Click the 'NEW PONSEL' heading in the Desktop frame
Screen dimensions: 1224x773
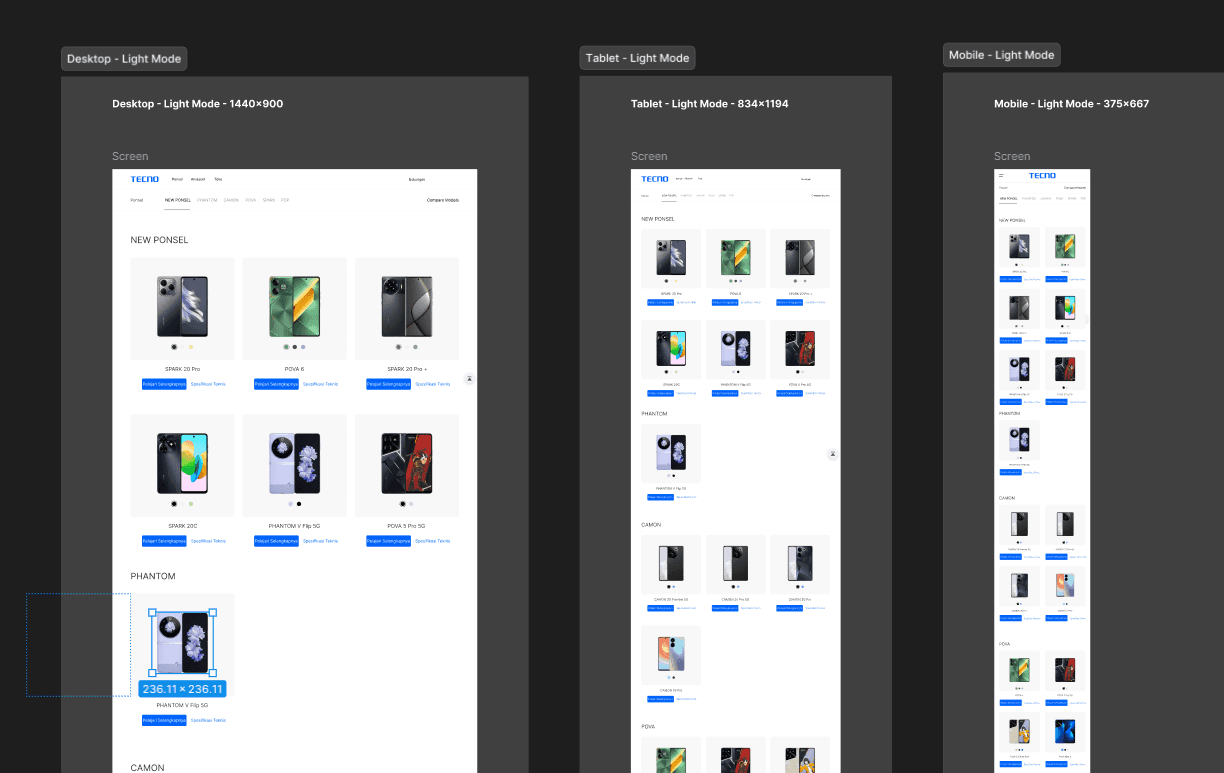click(x=159, y=240)
